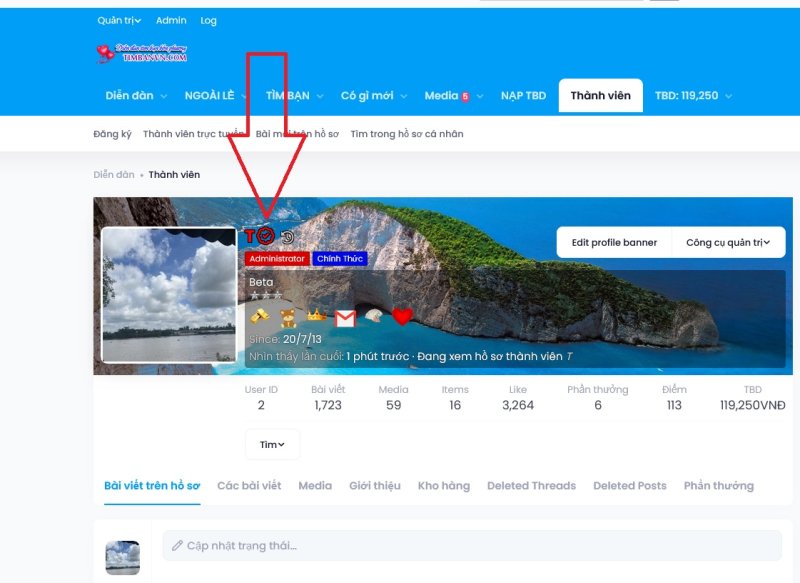Click the star rating under Beta
The width and height of the screenshot is (800, 583).
tap(266, 293)
